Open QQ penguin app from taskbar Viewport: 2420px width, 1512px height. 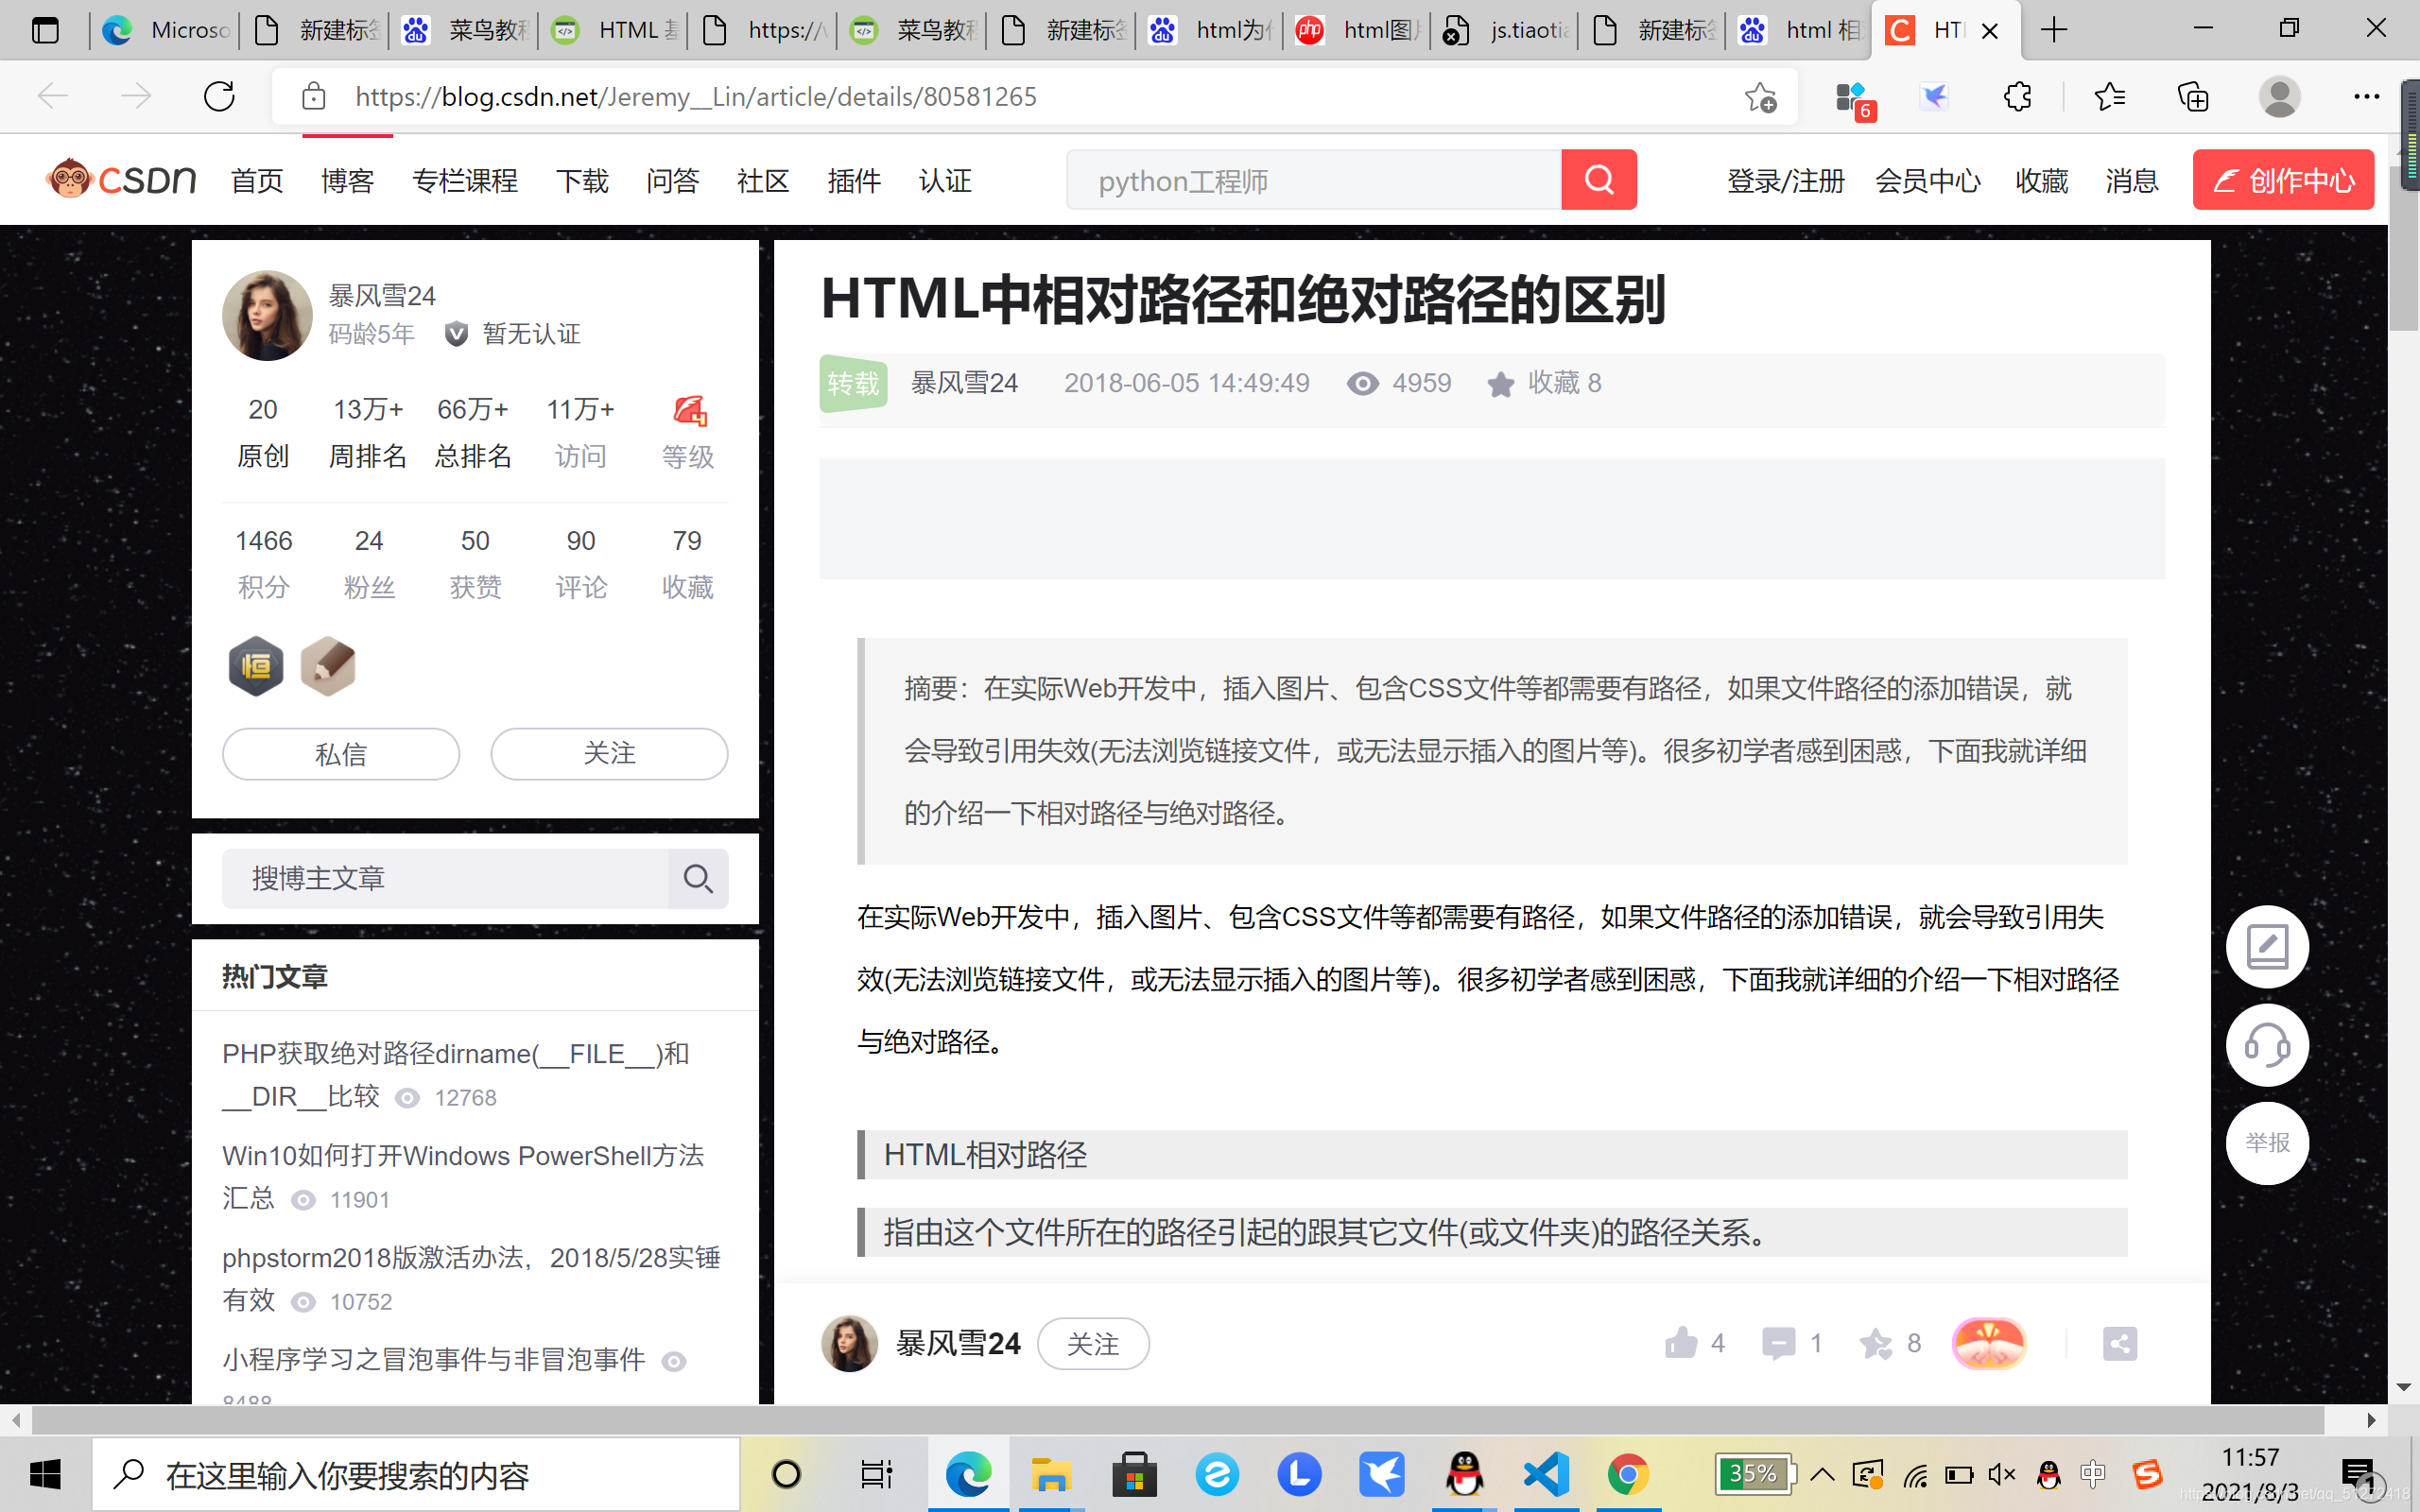click(x=1464, y=1474)
